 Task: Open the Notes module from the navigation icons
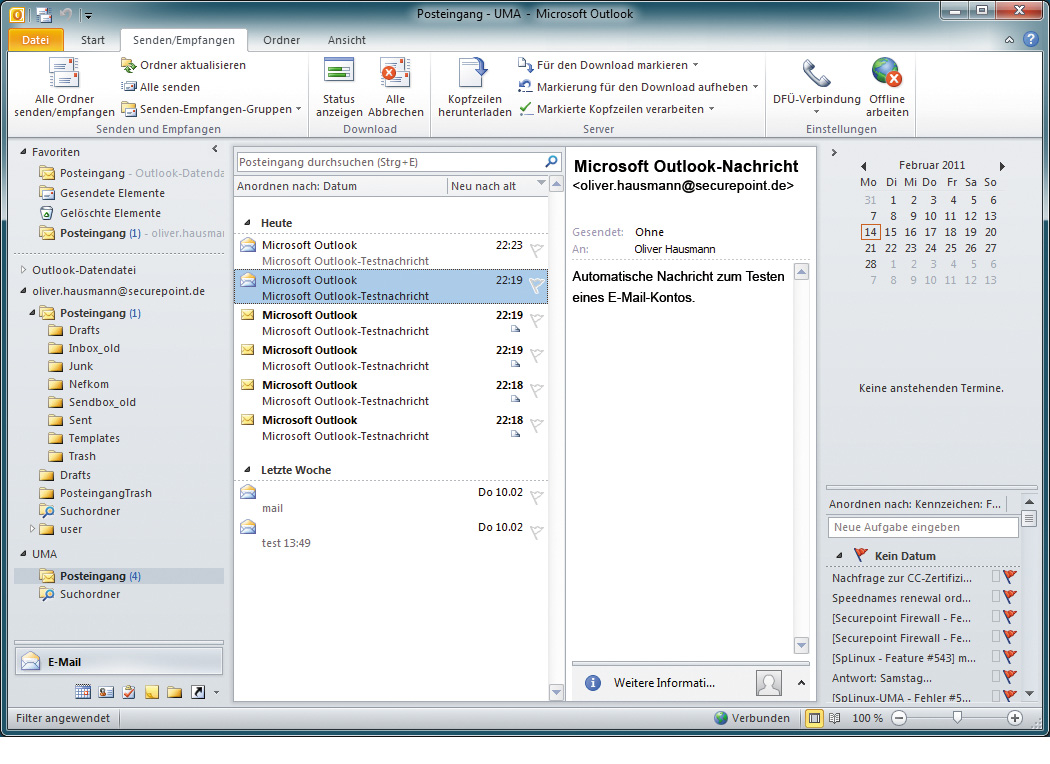[152, 692]
